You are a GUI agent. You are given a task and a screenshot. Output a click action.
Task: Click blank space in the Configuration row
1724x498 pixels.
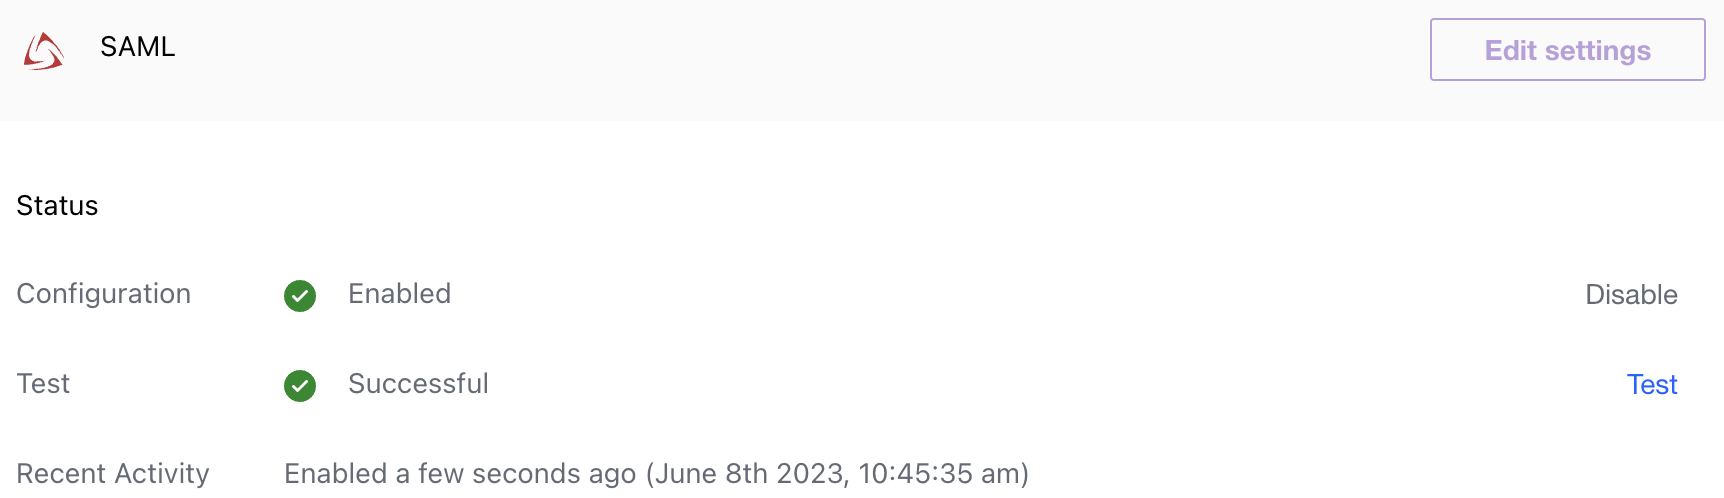(x=1000, y=295)
